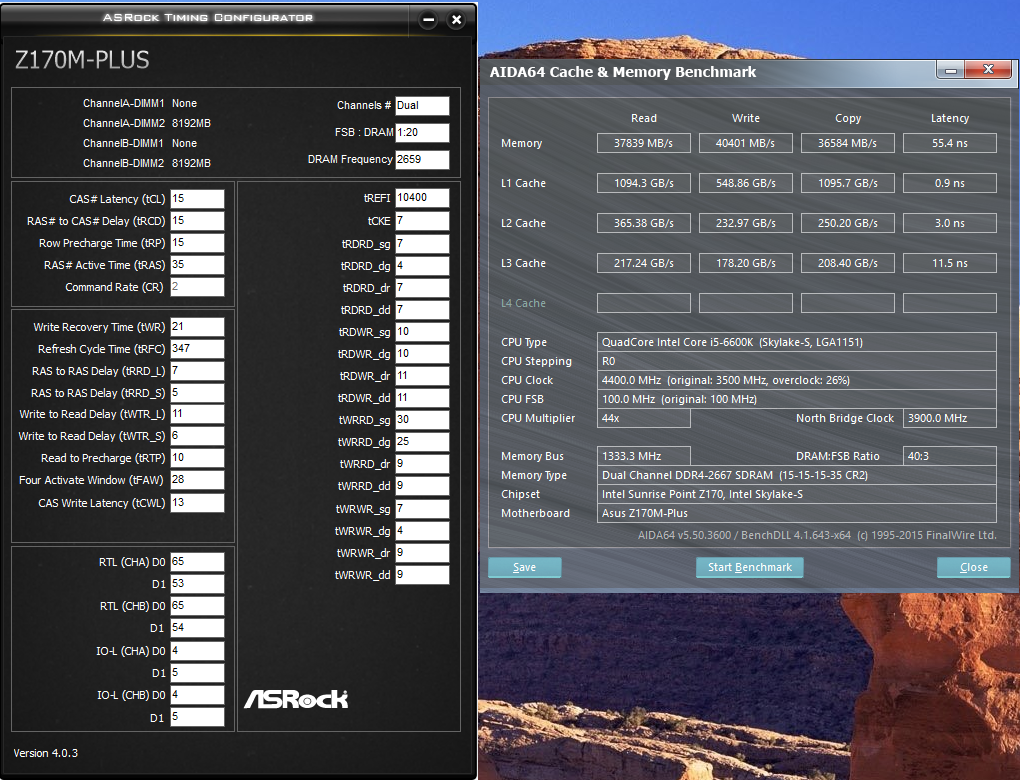The width and height of the screenshot is (1020, 780).
Task: Select the tWTR_S value field
Action: 197,436
